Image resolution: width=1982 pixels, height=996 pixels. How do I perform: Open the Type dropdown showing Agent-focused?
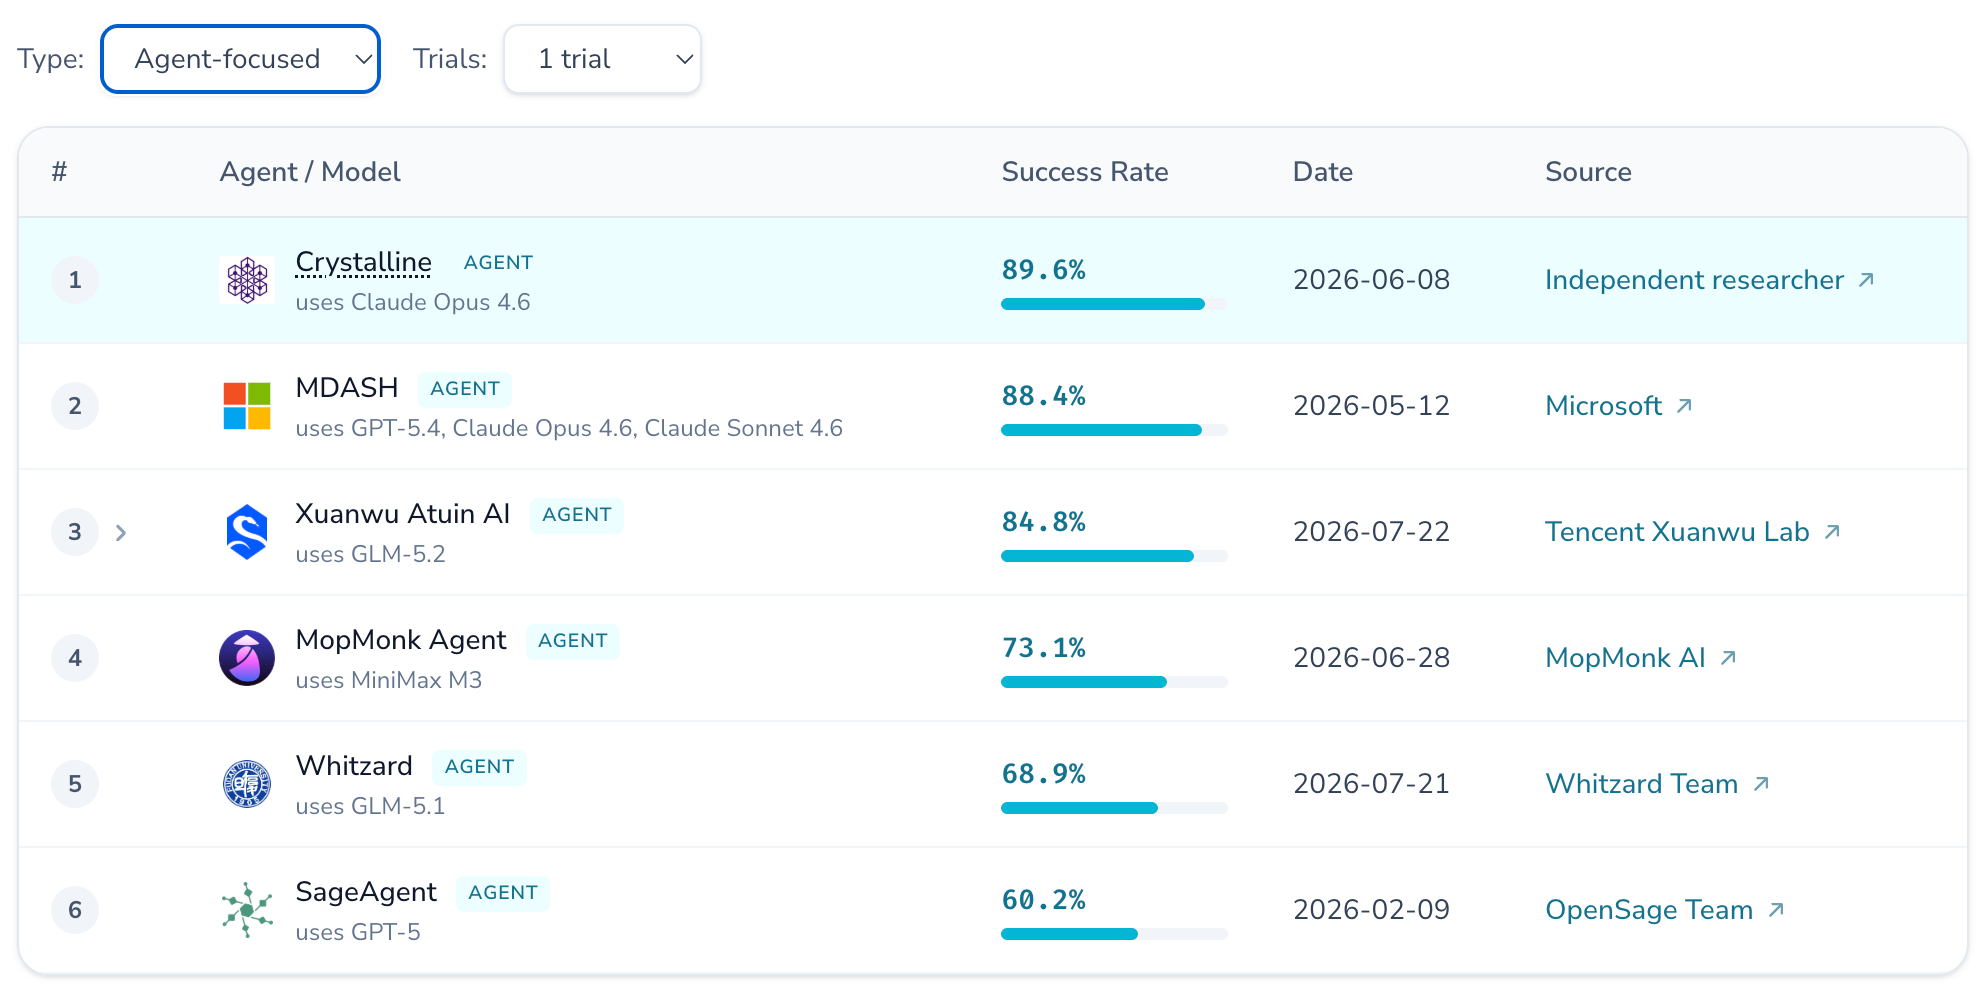(241, 59)
